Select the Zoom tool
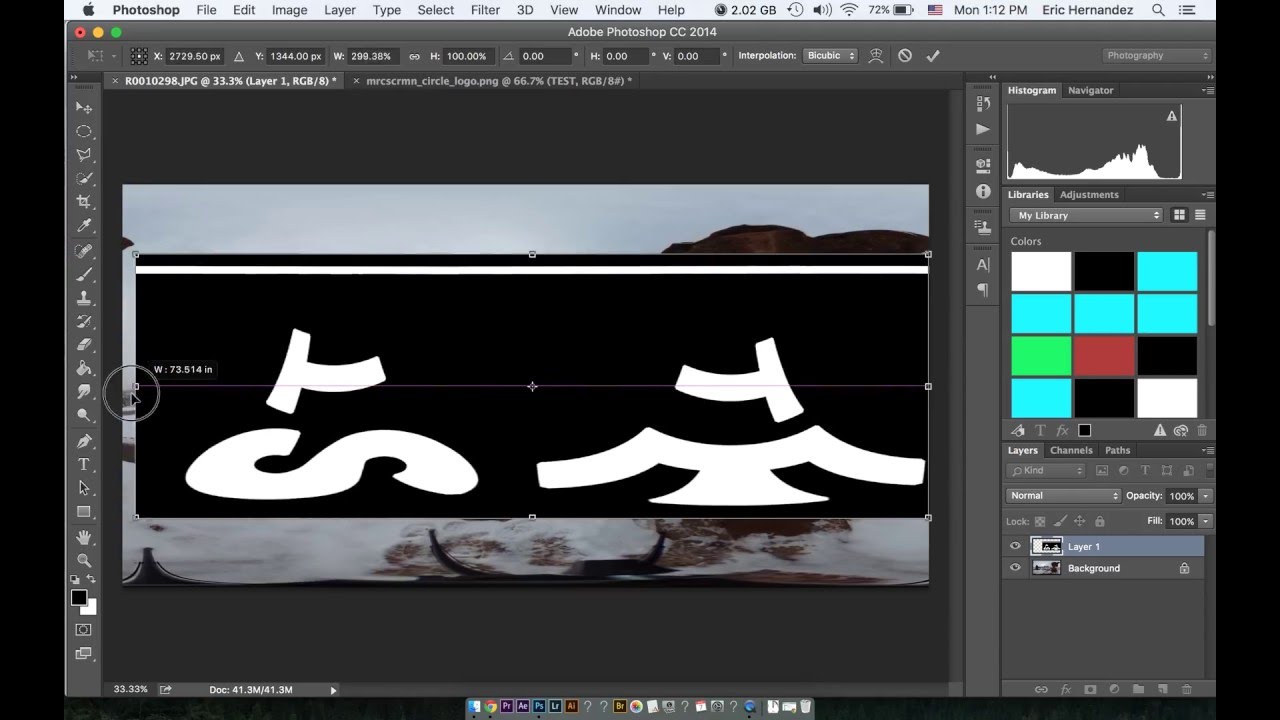1280x720 pixels. coord(84,561)
